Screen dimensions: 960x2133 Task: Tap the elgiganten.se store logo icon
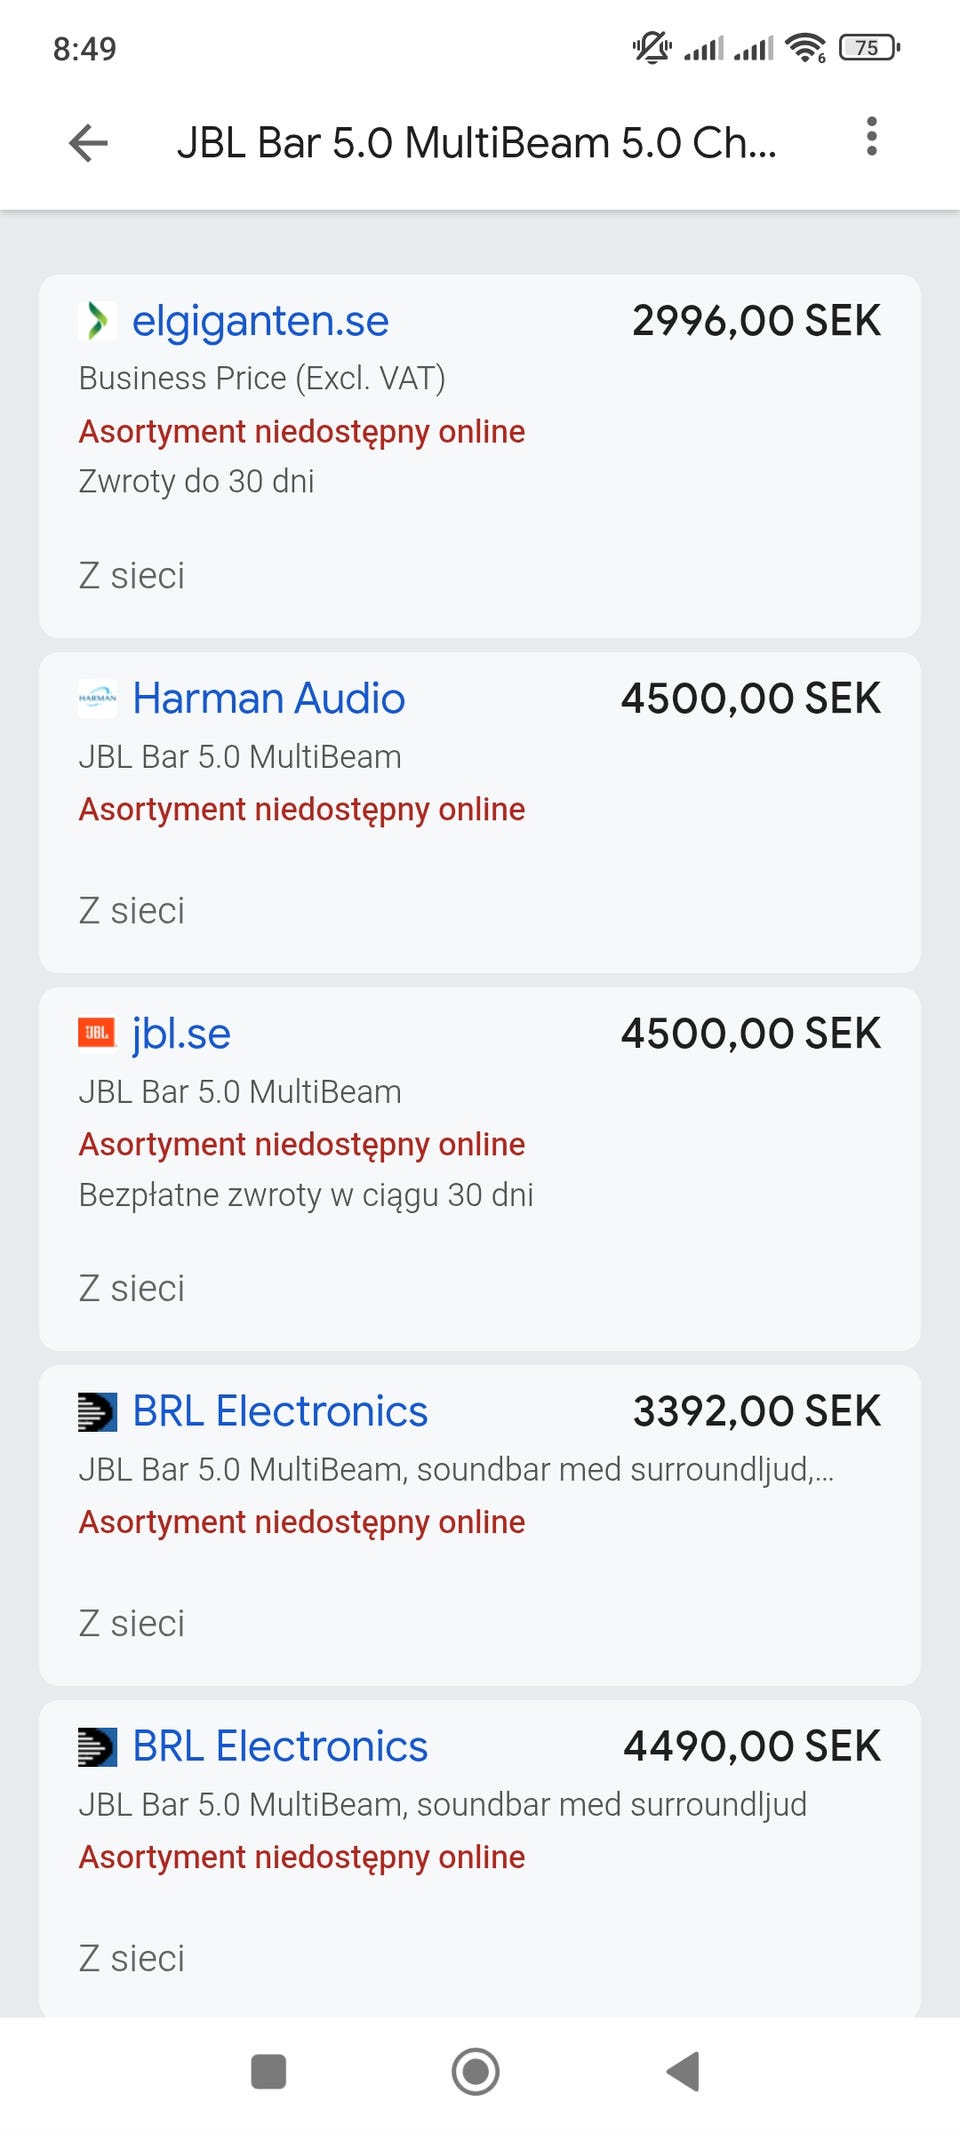point(97,321)
